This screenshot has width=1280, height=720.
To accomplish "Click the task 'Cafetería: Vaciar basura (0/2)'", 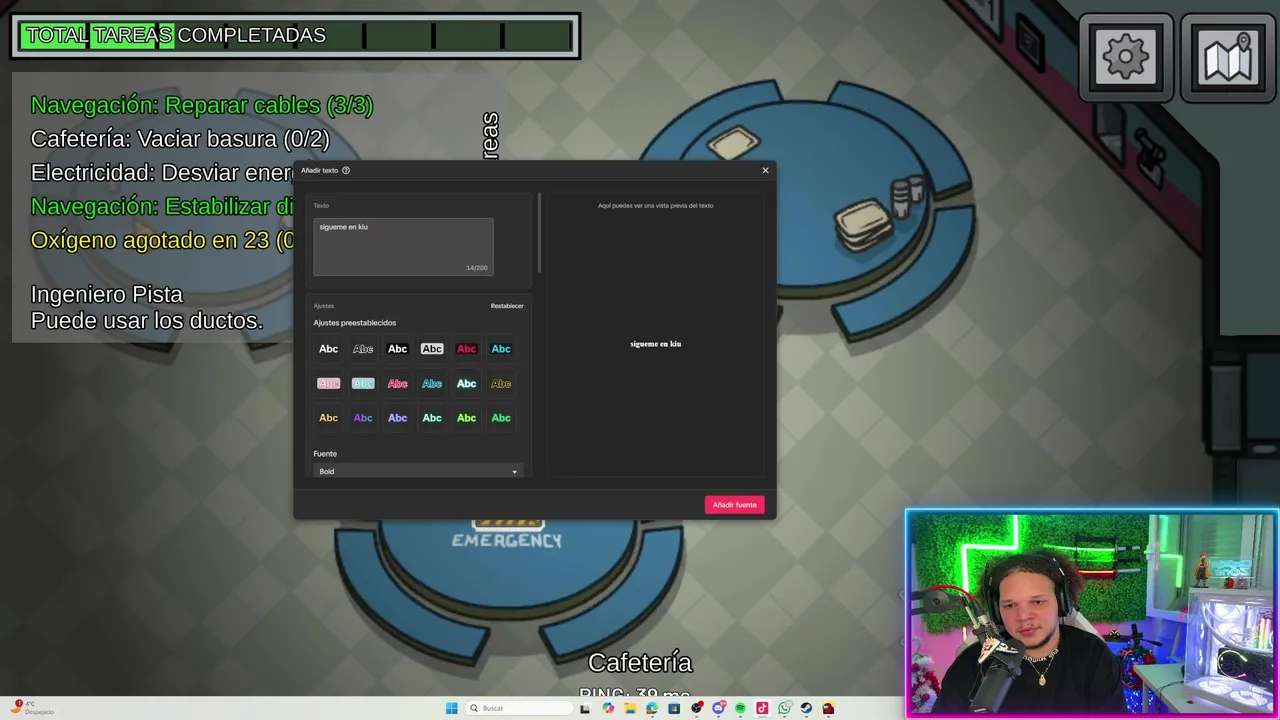I will [x=180, y=139].
